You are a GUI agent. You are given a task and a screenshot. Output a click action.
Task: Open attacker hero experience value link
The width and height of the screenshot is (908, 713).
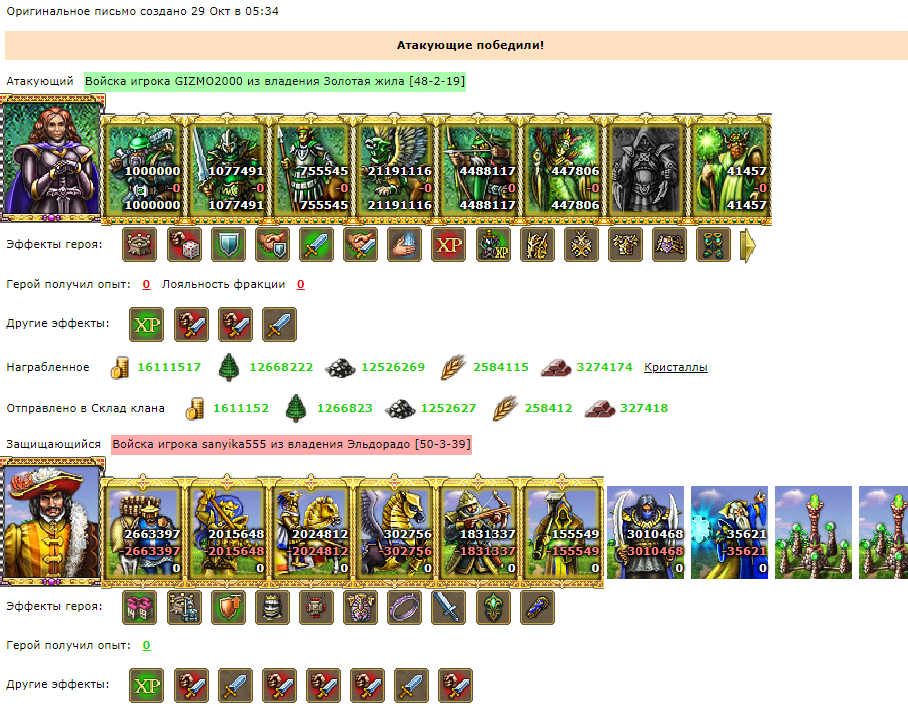[147, 284]
